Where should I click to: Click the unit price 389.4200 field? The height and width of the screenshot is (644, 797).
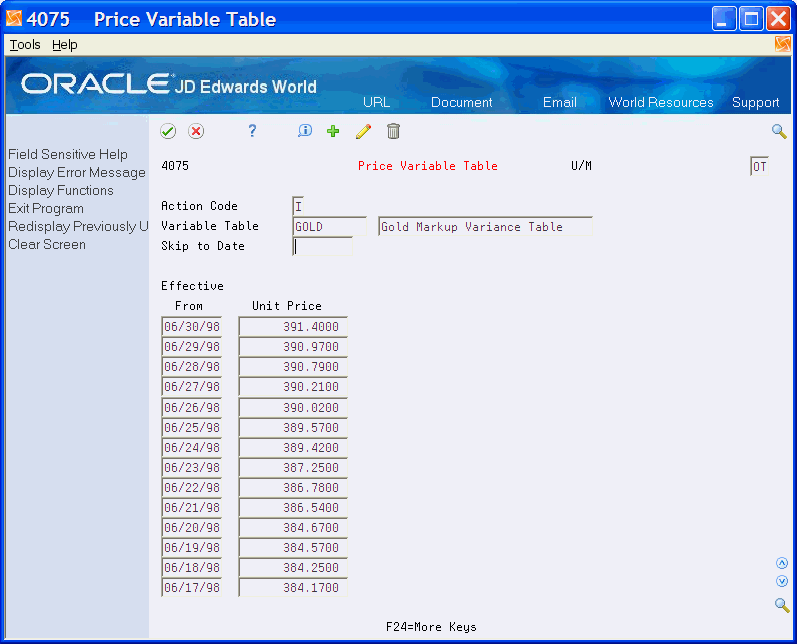(293, 447)
